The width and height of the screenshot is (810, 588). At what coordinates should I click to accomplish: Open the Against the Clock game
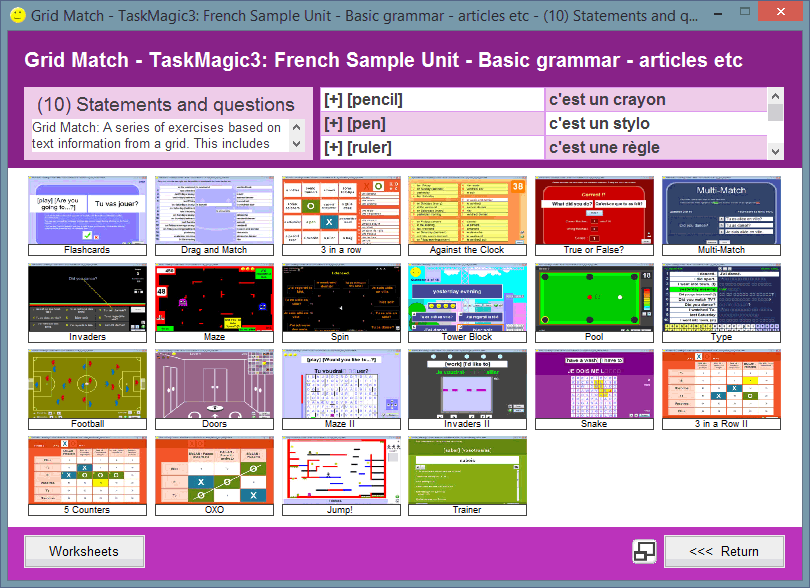[x=468, y=215]
